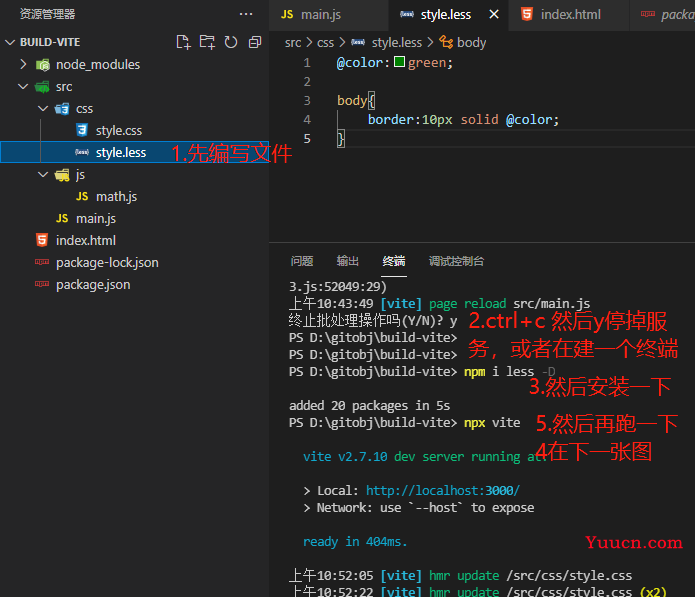Click the green src folder icon
695x597 pixels.
pyautogui.click(x=43, y=87)
